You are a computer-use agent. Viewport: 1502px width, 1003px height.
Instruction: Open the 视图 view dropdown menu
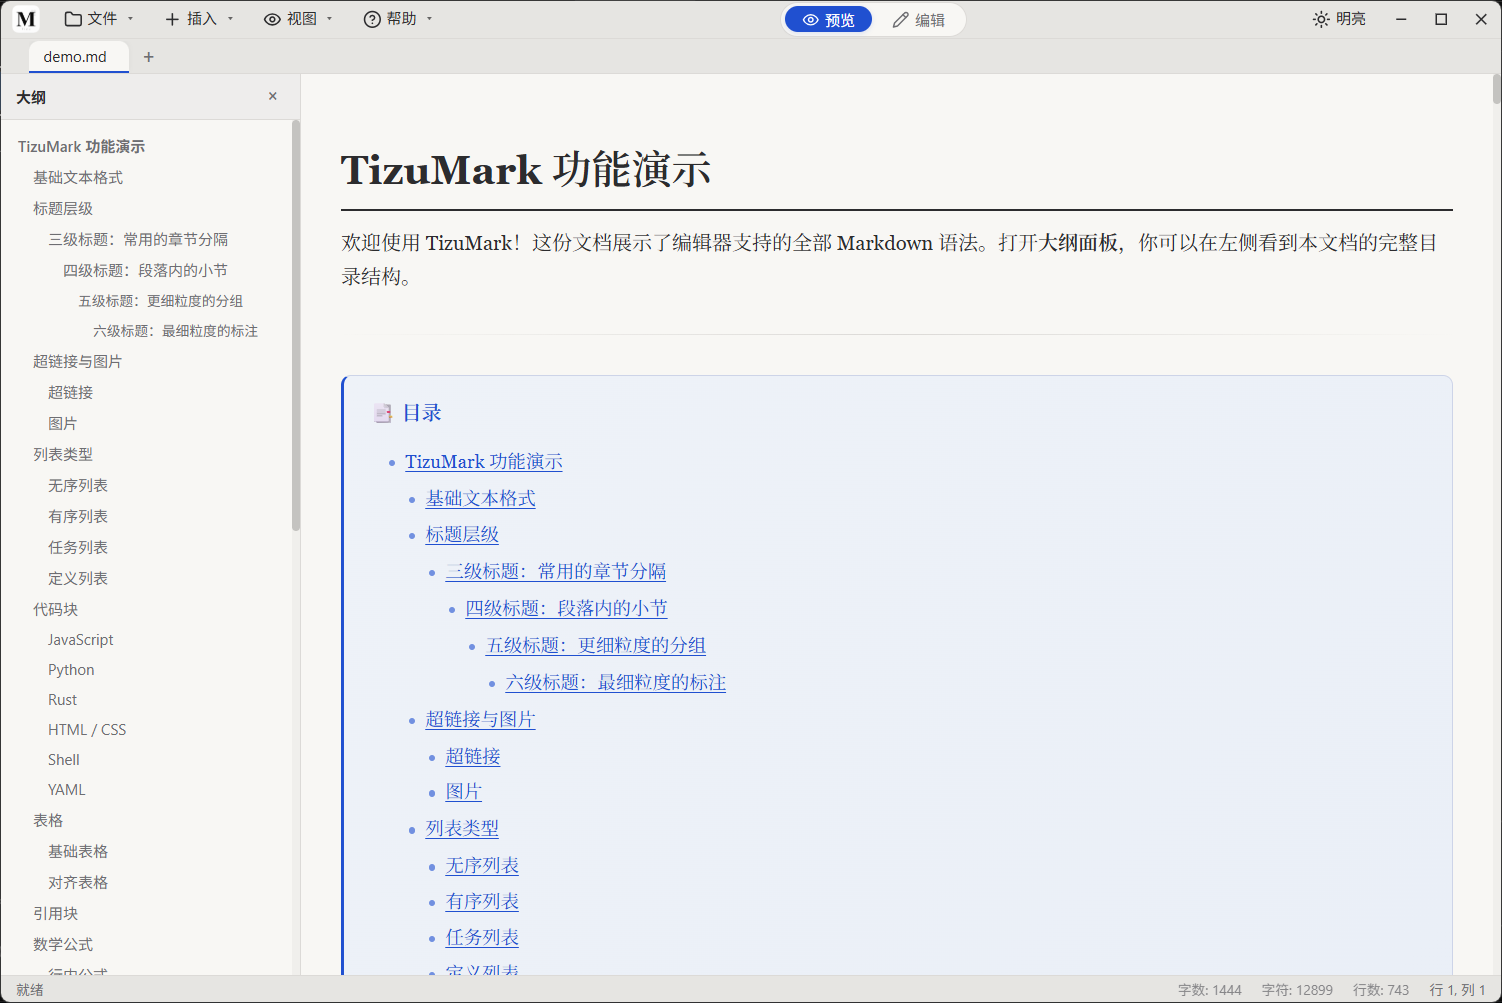pyautogui.click(x=298, y=19)
